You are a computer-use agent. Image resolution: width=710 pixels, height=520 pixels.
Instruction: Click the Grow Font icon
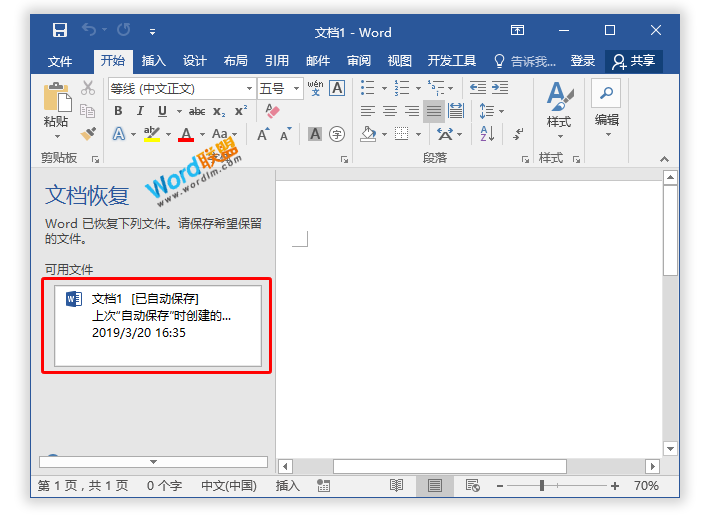[263, 135]
